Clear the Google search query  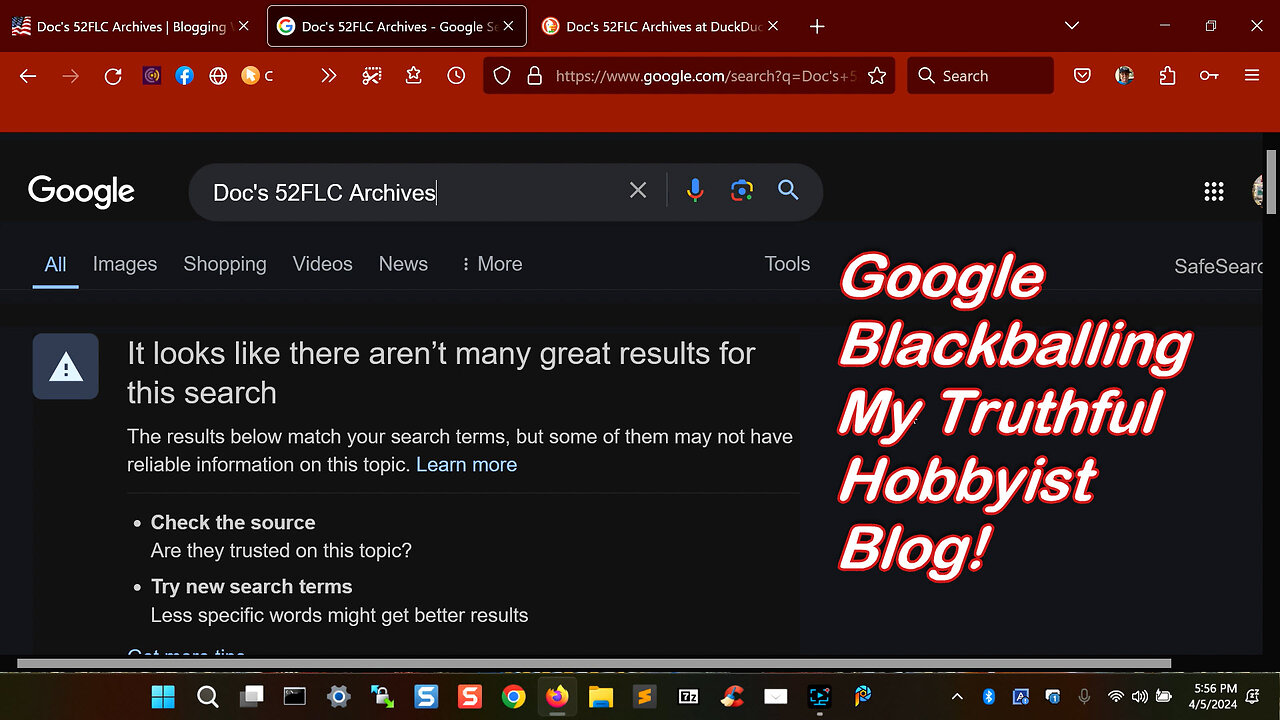[638, 190]
